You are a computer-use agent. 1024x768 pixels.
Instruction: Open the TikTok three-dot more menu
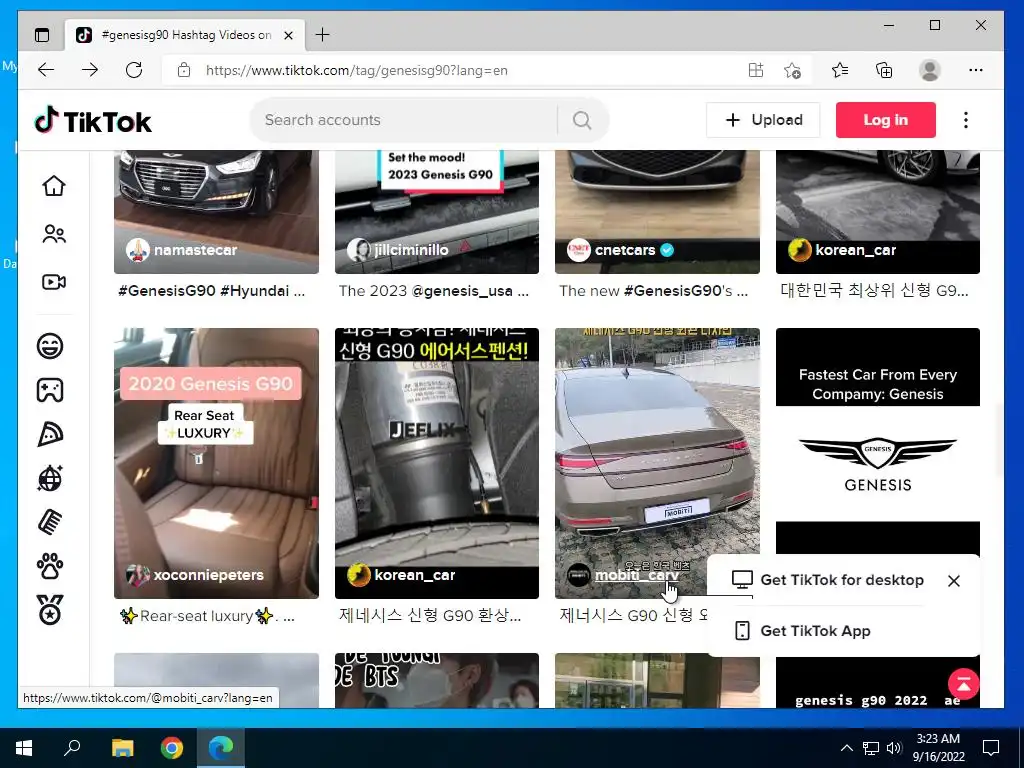(966, 120)
